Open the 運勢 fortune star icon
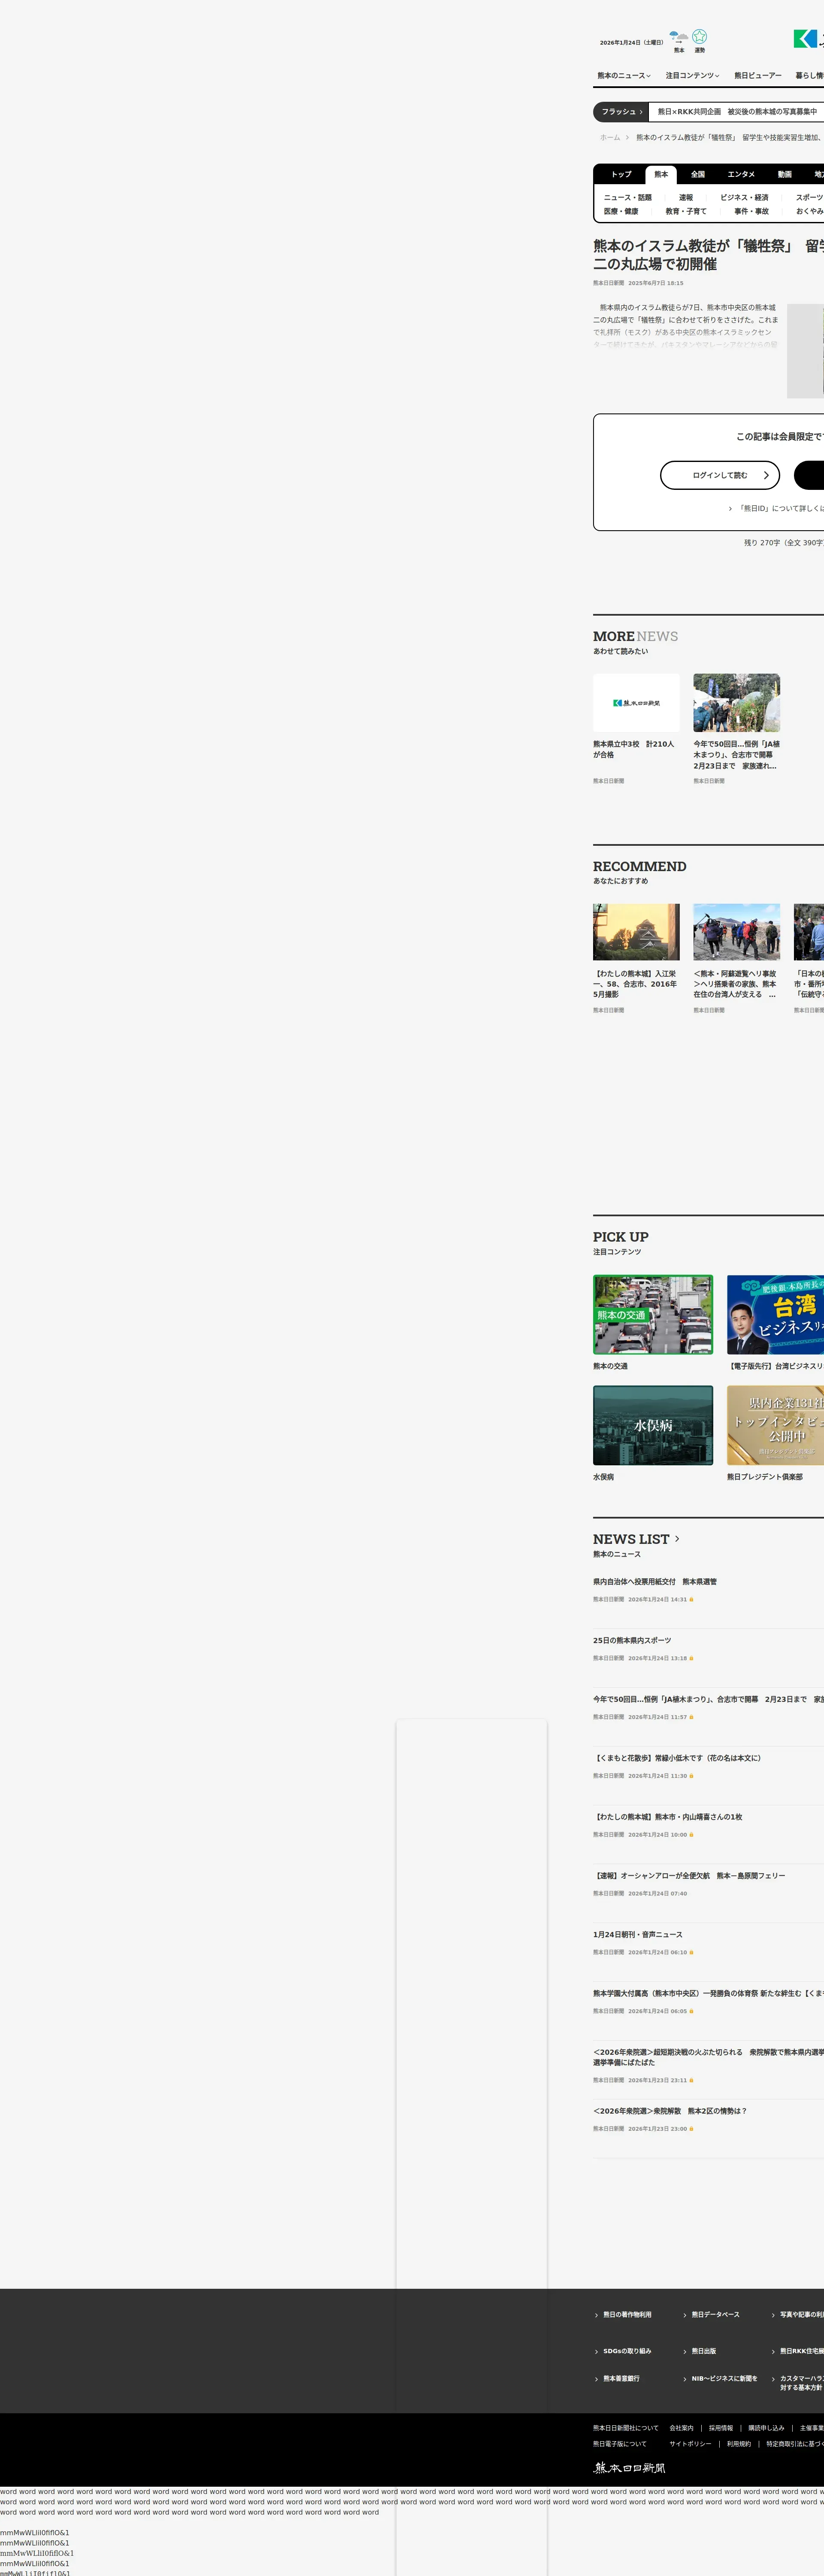The width and height of the screenshot is (824, 2576). click(699, 37)
